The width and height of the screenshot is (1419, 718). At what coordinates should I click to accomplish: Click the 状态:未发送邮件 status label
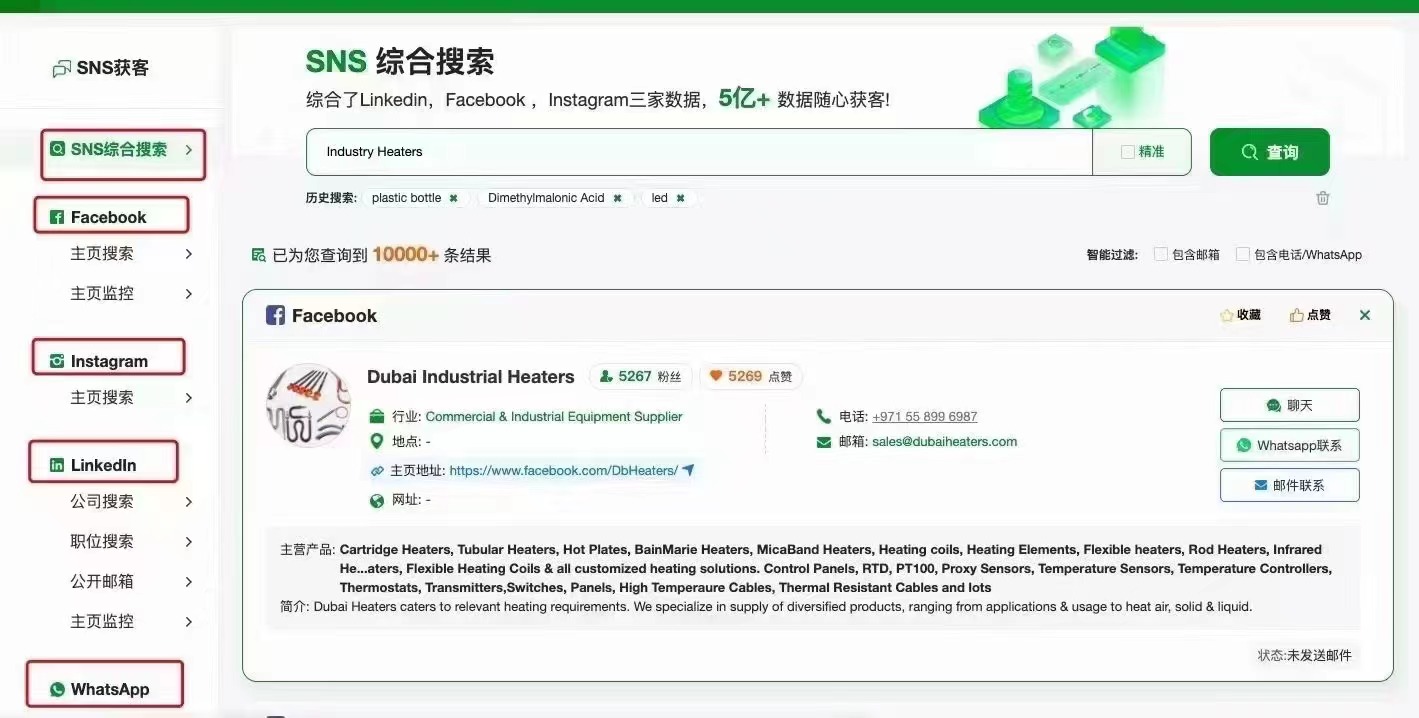click(1305, 655)
